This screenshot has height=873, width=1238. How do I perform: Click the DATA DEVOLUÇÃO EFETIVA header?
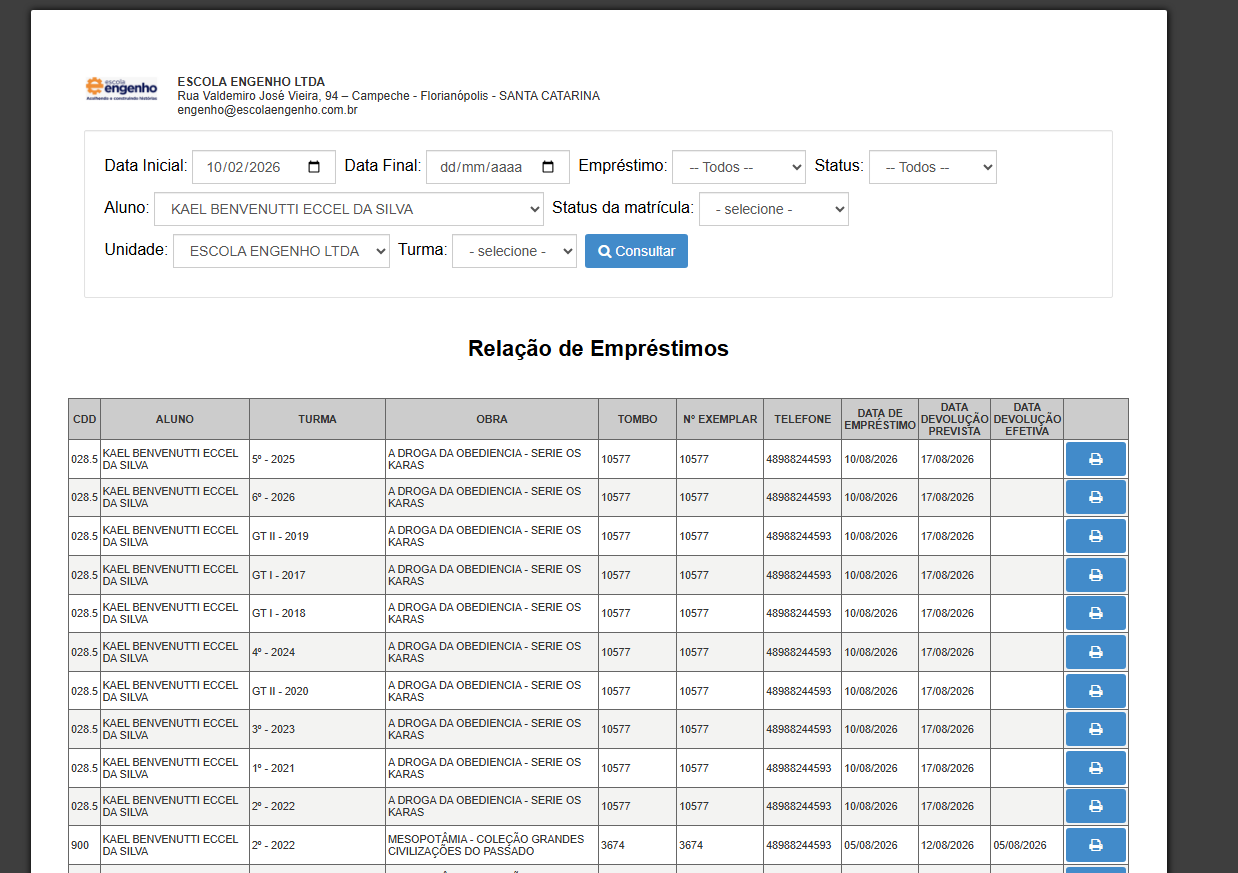coord(1027,419)
